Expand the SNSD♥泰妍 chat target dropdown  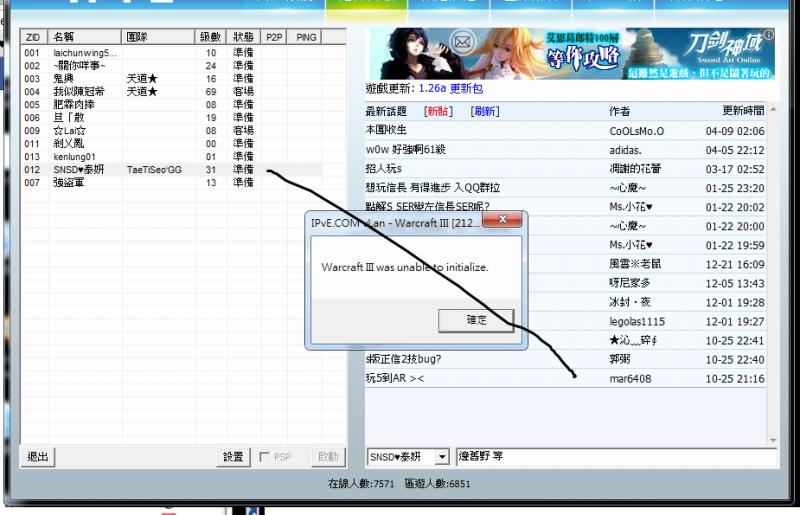click(x=442, y=457)
